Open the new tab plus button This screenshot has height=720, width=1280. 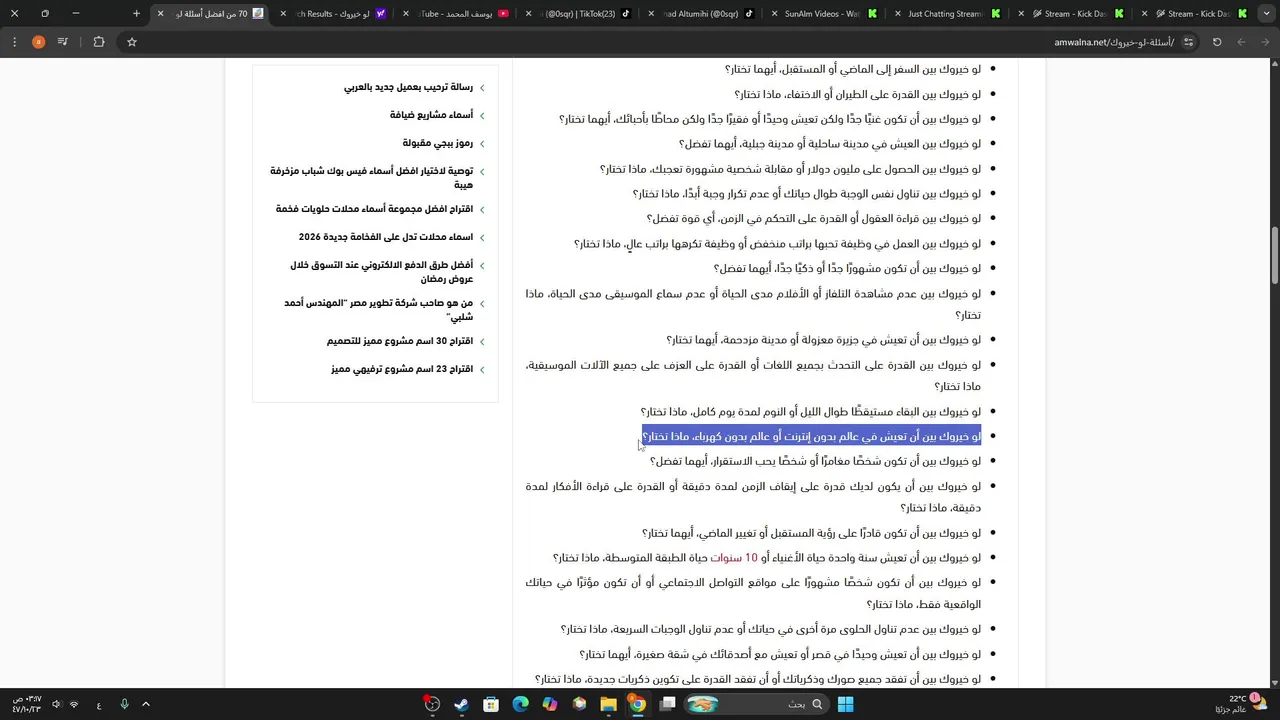[x=137, y=13]
